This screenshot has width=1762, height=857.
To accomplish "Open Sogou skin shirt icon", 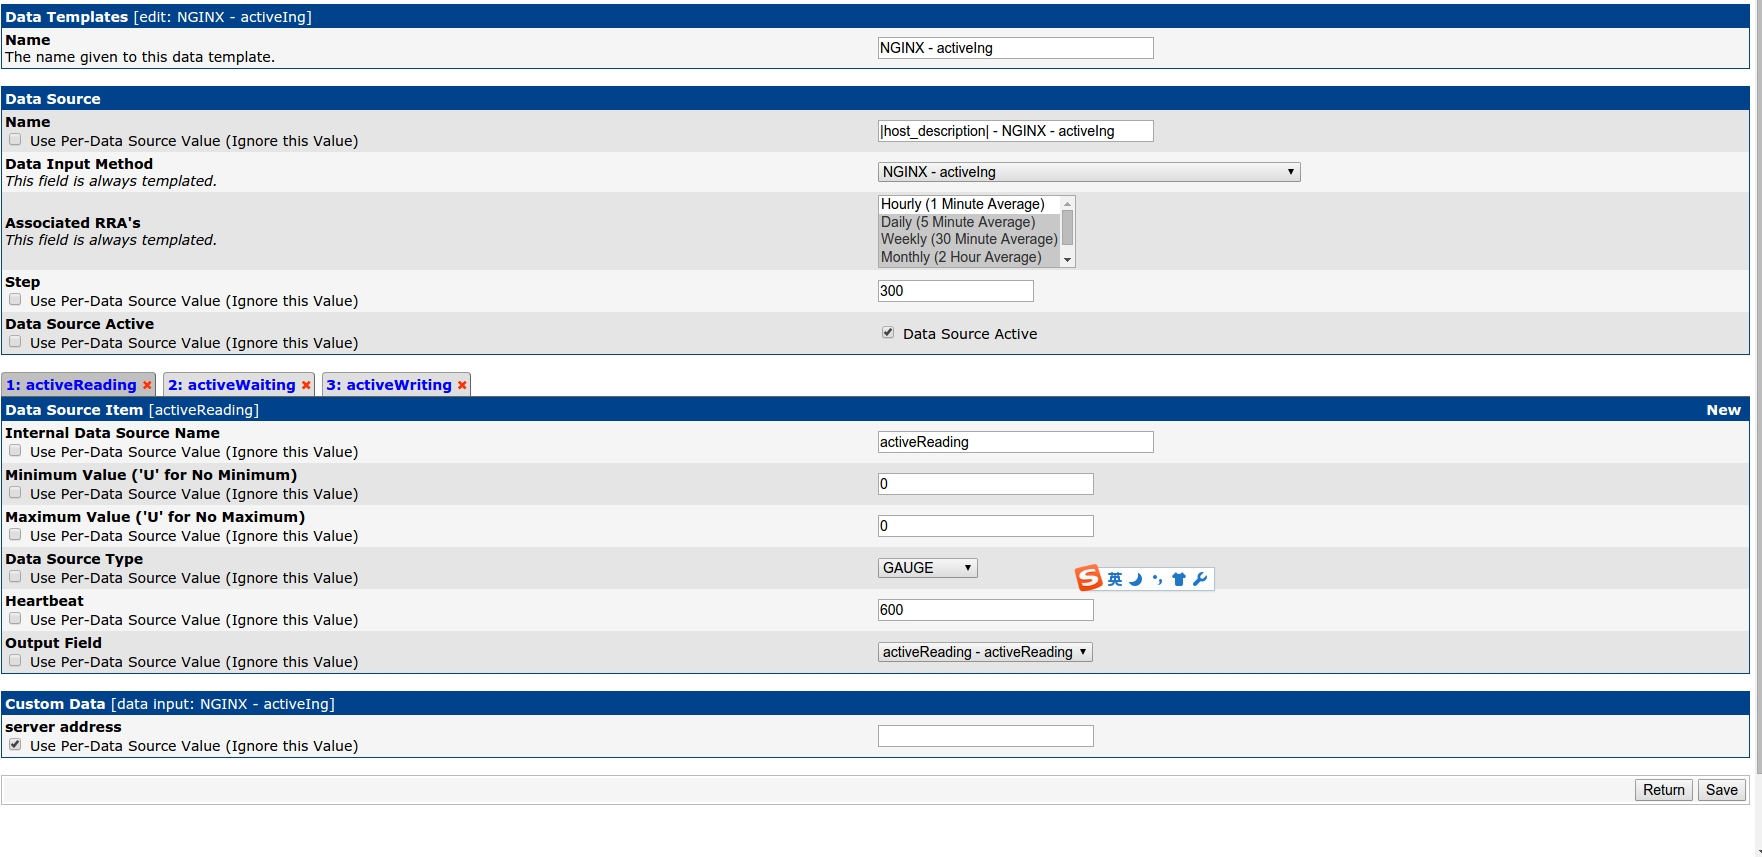I will (x=1178, y=579).
